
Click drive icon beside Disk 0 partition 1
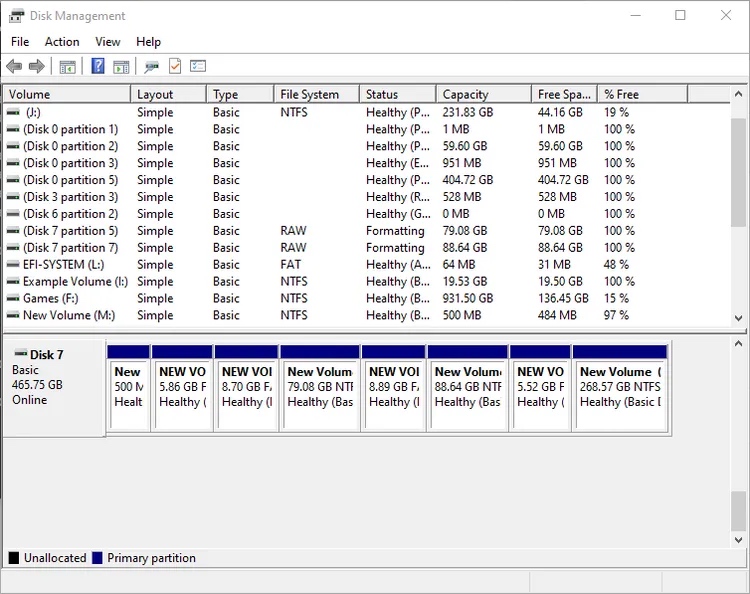point(13,129)
